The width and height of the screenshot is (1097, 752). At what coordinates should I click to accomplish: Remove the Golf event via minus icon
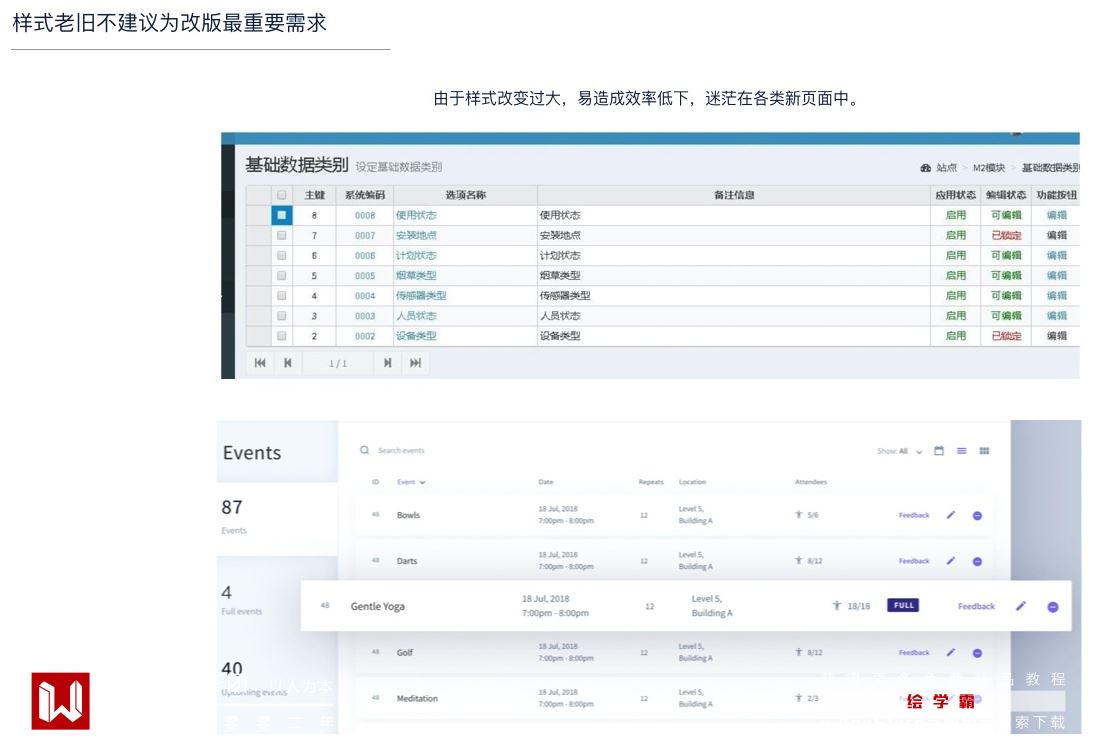pos(977,653)
